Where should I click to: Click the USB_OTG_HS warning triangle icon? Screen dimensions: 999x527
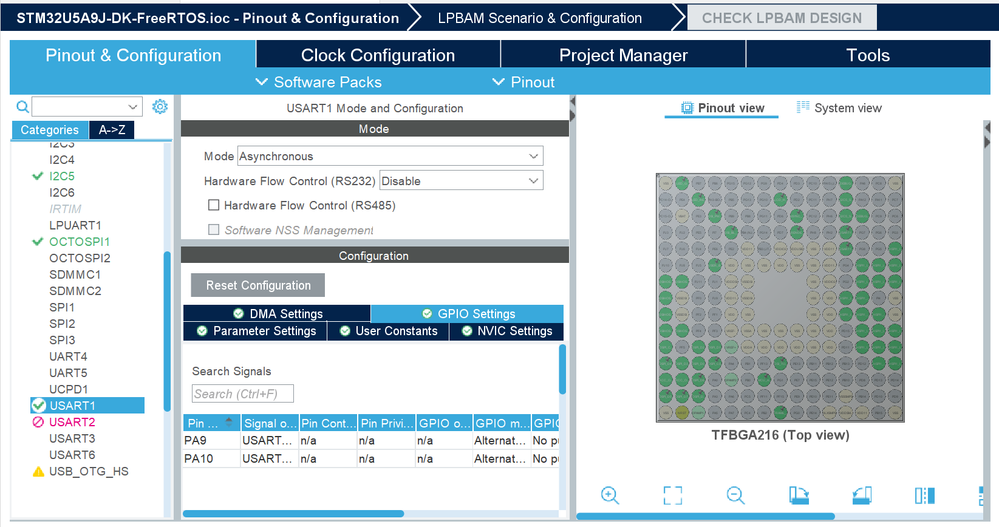[x=38, y=472]
